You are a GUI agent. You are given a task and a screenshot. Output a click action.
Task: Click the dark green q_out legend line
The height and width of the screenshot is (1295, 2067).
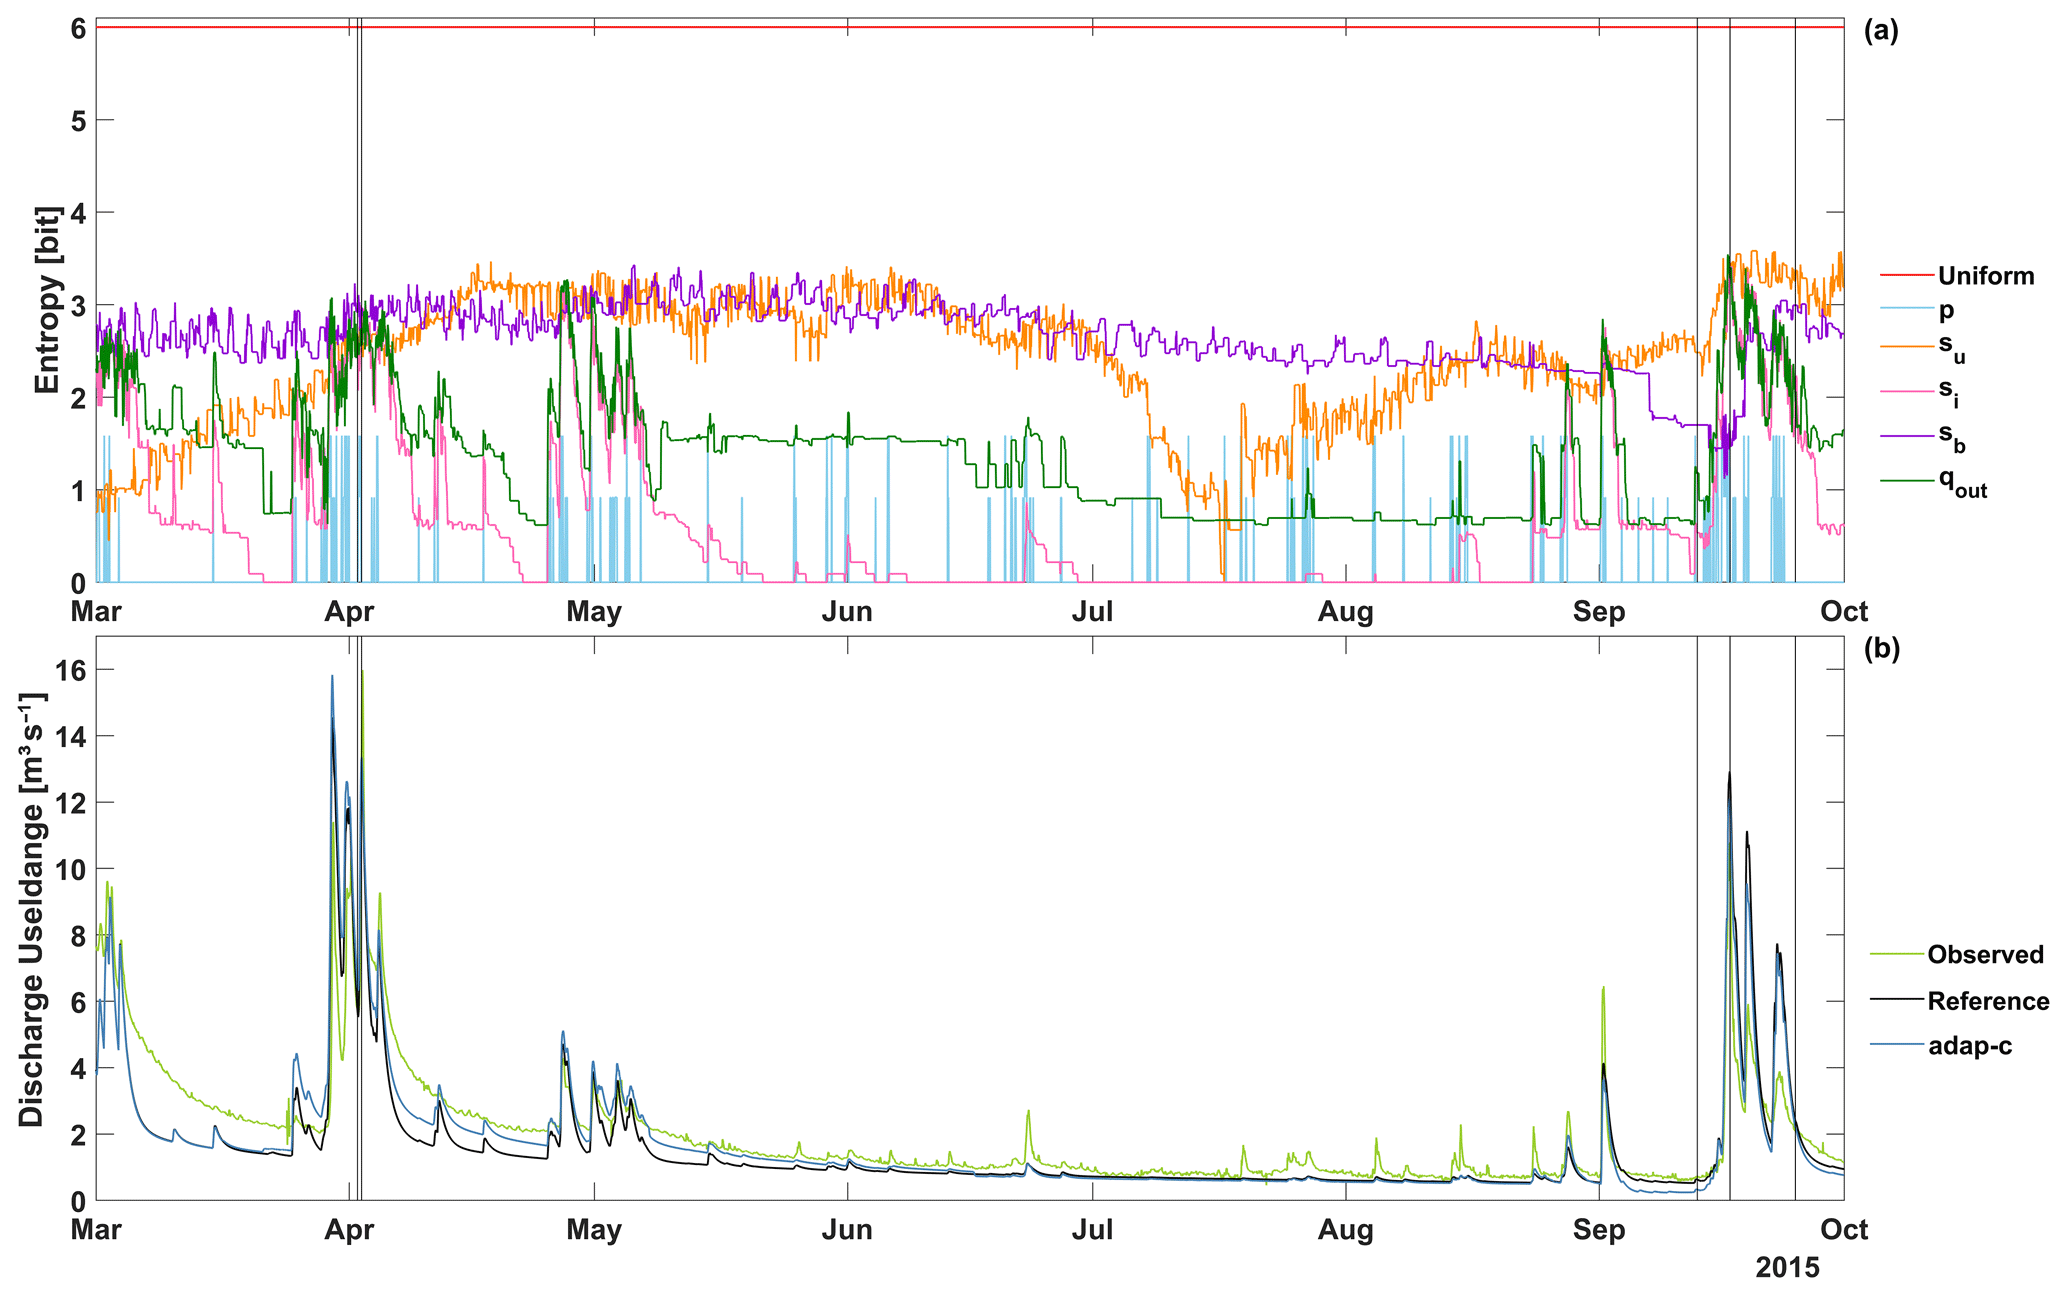1906,480
